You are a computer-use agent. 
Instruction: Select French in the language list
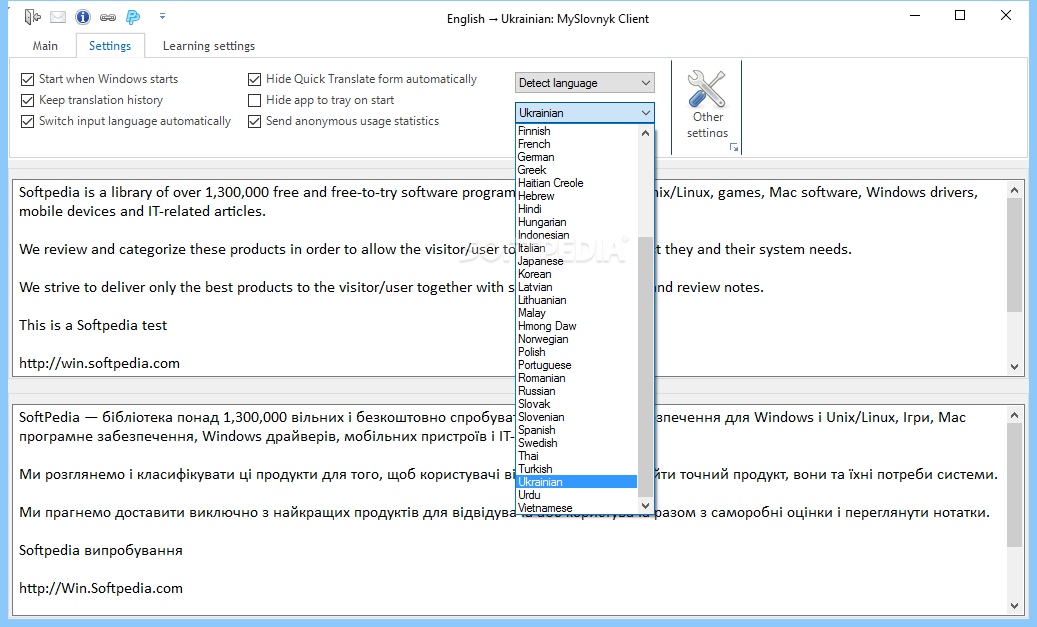pyautogui.click(x=576, y=144)
